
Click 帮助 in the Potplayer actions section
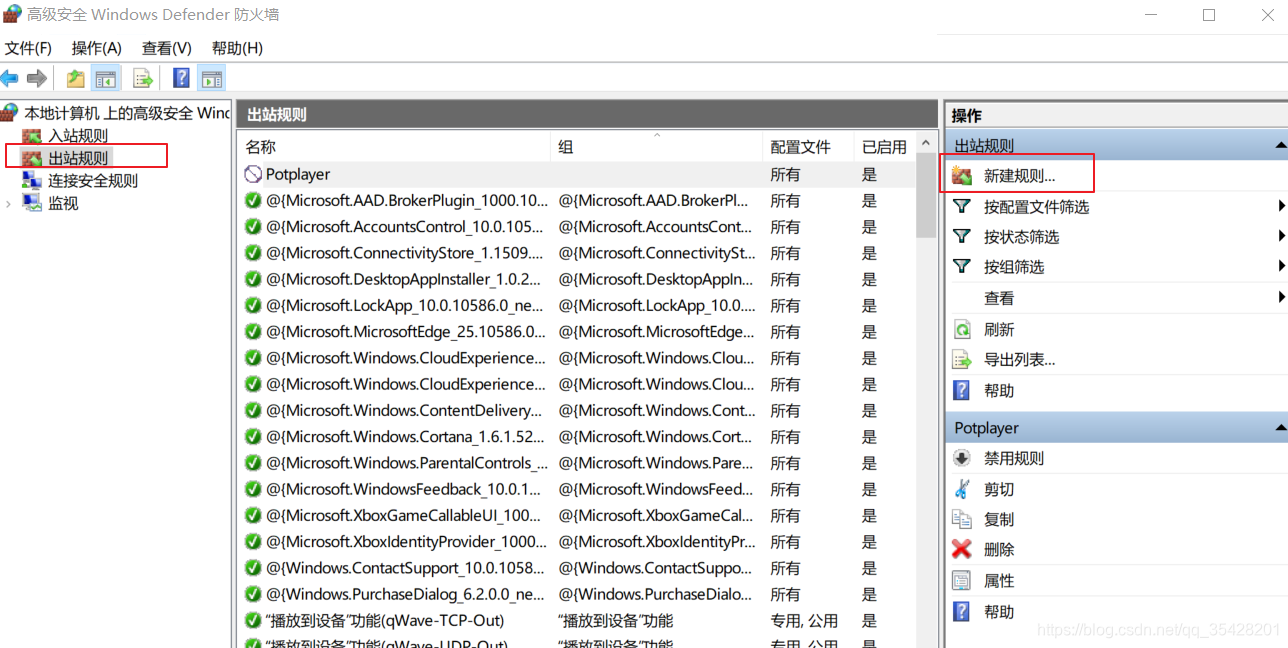pyautogui.click(x=999, y=611)
